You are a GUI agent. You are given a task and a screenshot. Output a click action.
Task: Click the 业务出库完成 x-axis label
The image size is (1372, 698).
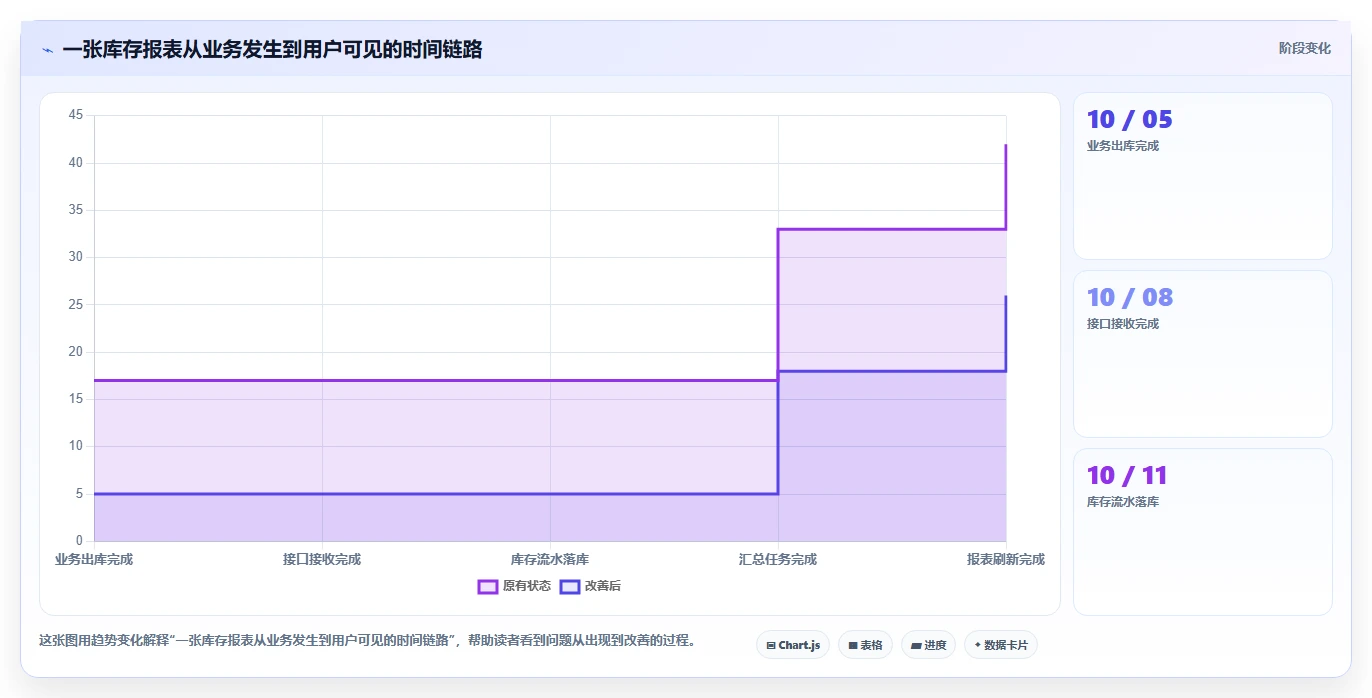pos(94,559)
